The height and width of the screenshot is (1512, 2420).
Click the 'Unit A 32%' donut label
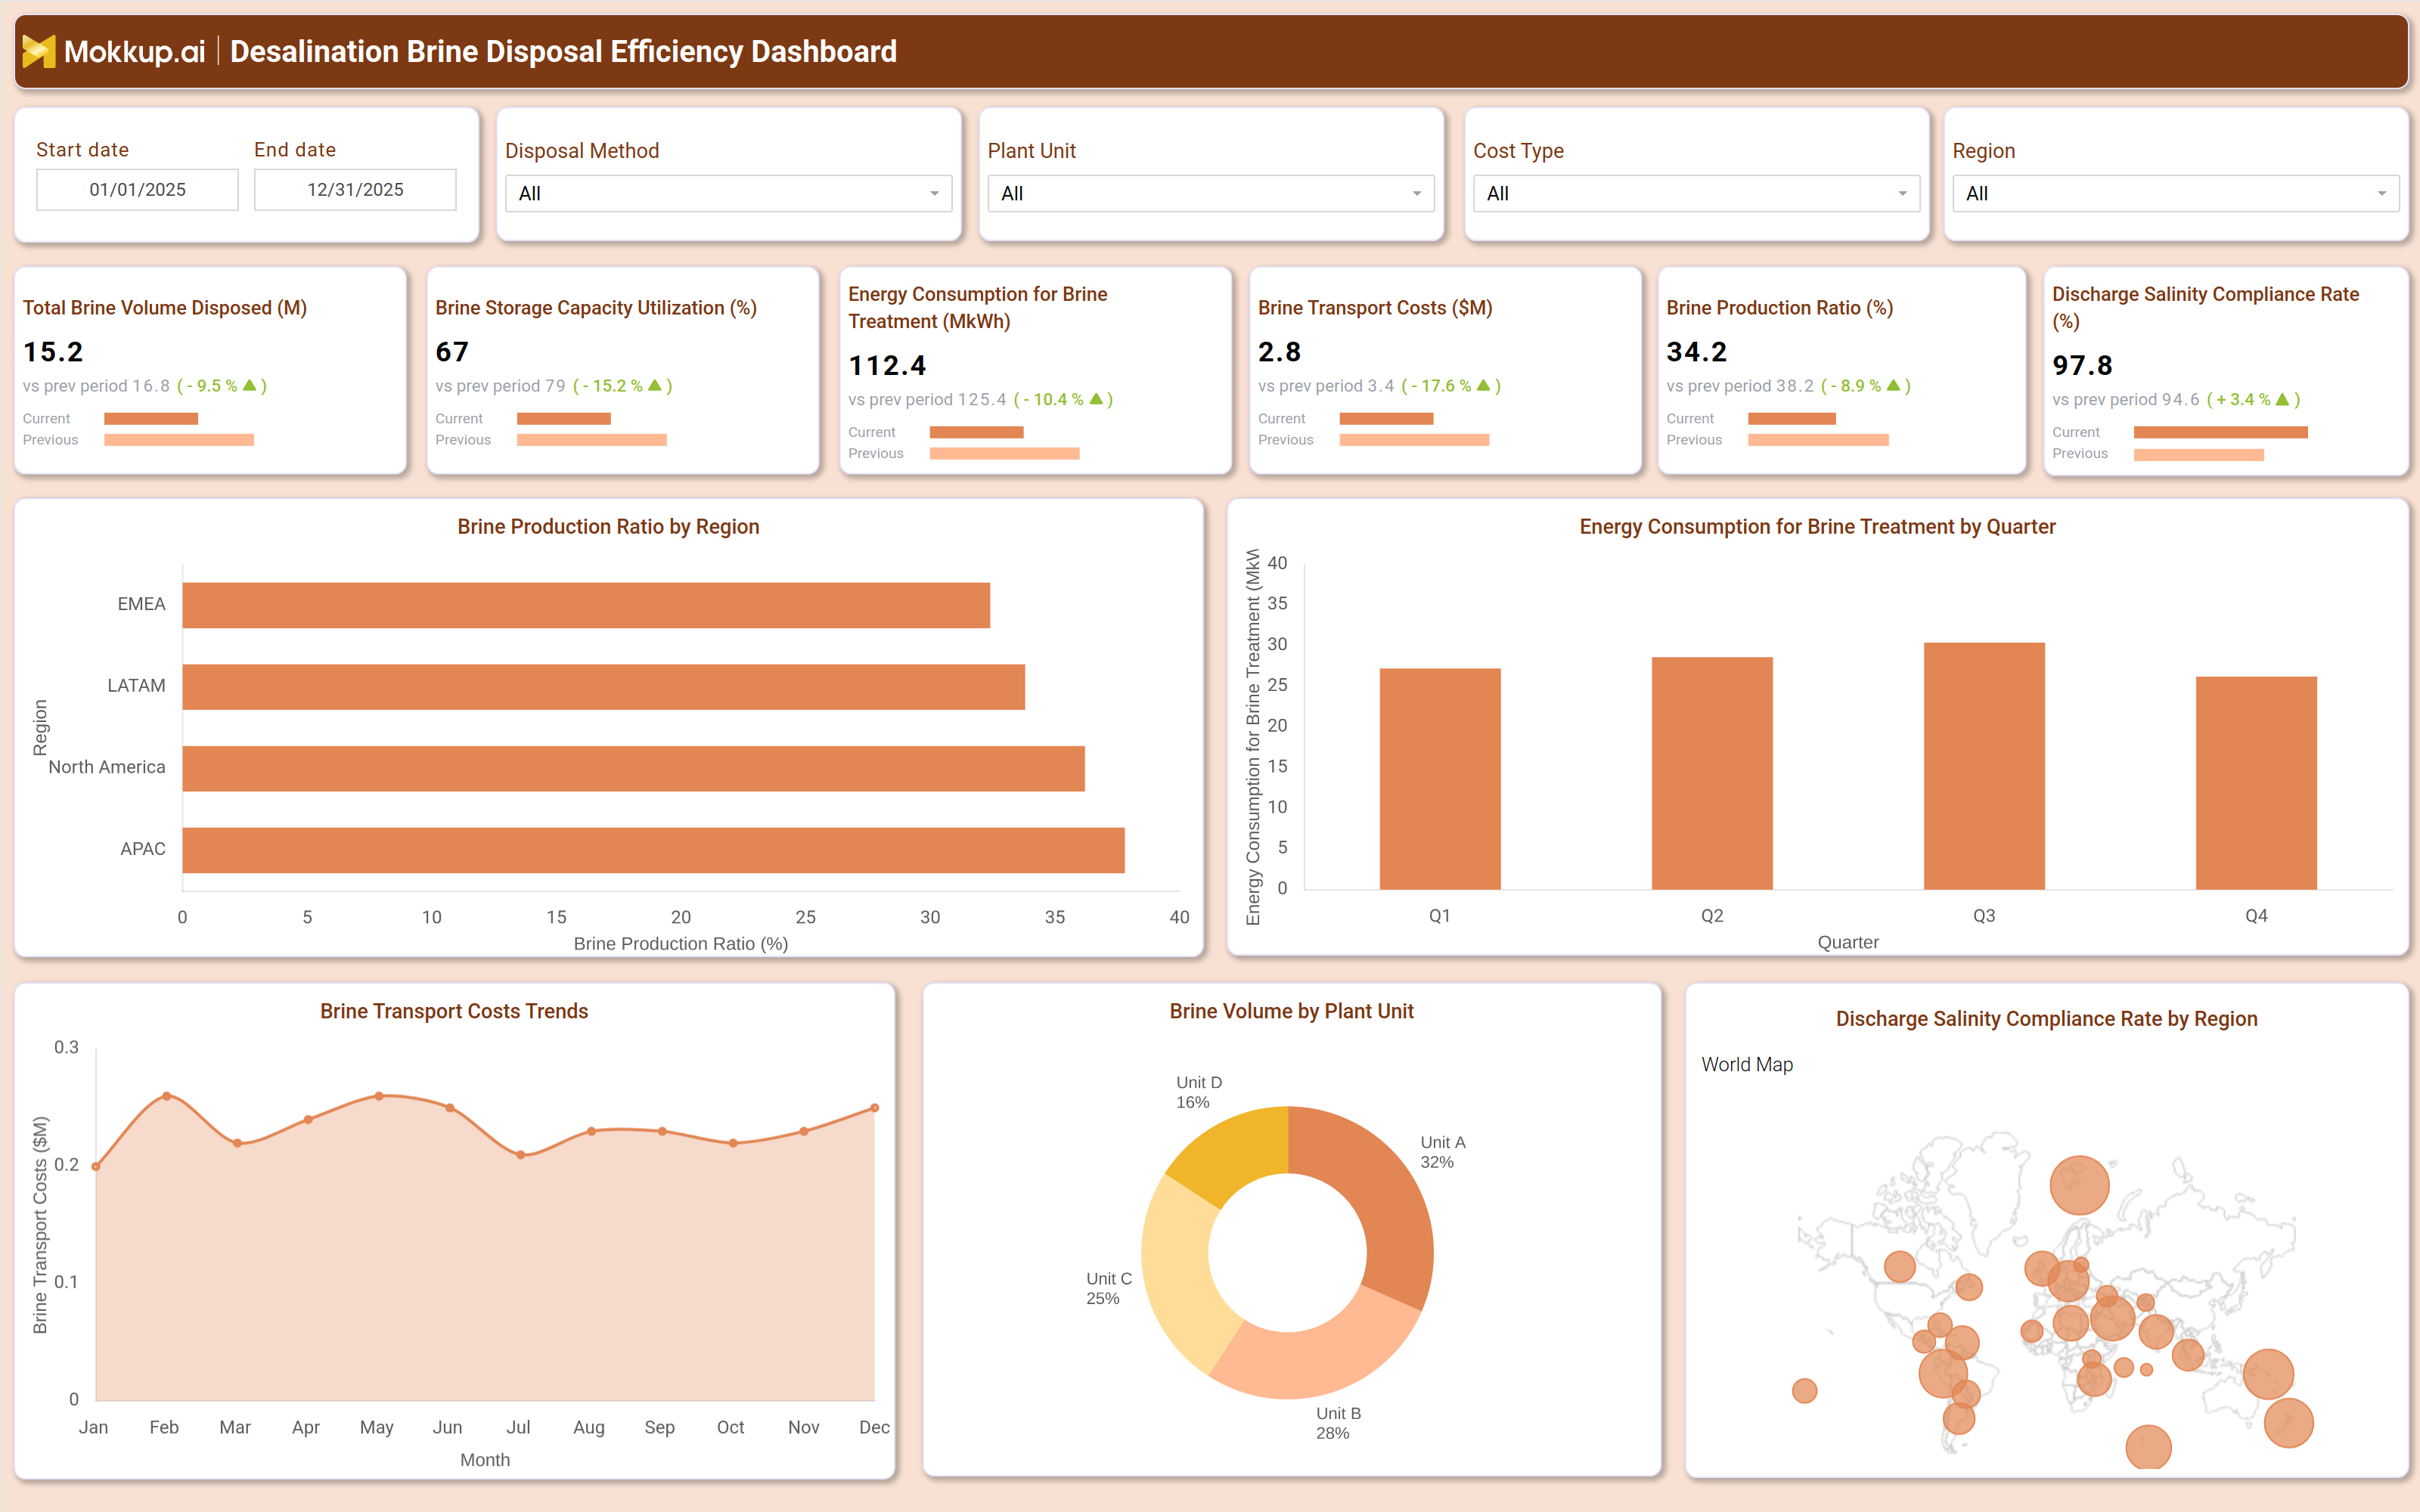coord(1442,1152)
